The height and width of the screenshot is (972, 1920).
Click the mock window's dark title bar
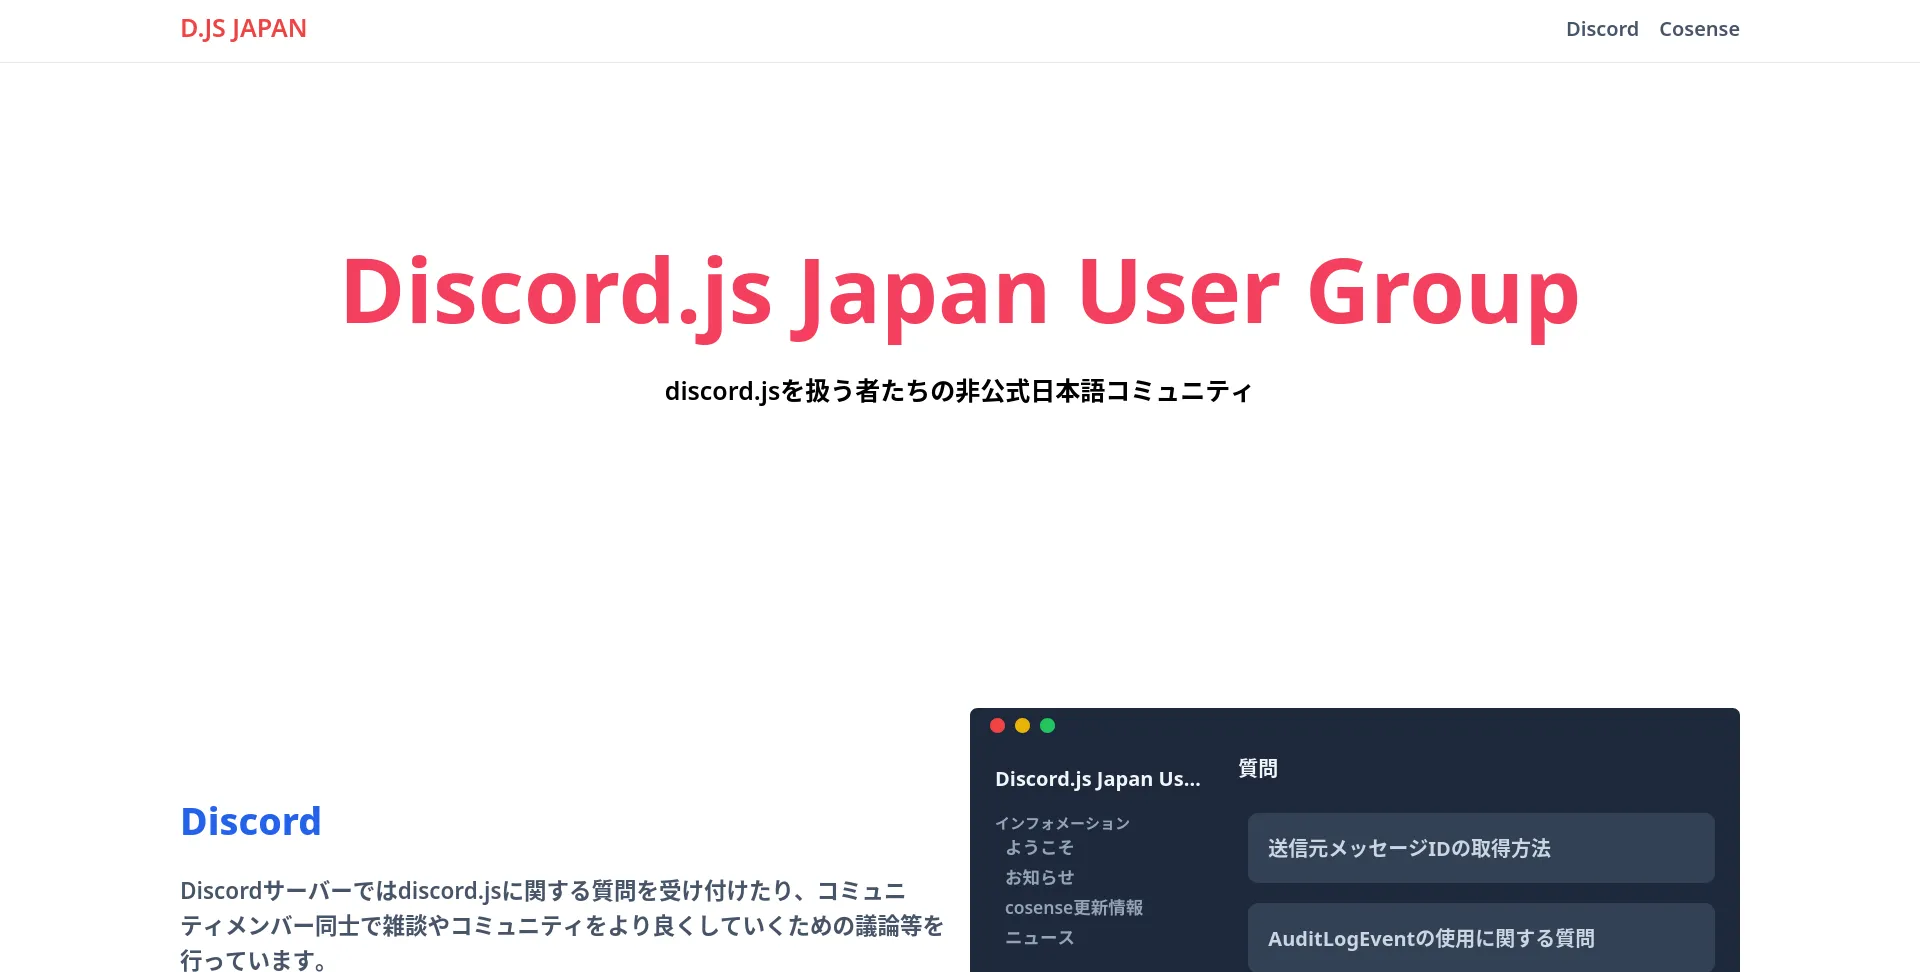[x=1400, y=726]
